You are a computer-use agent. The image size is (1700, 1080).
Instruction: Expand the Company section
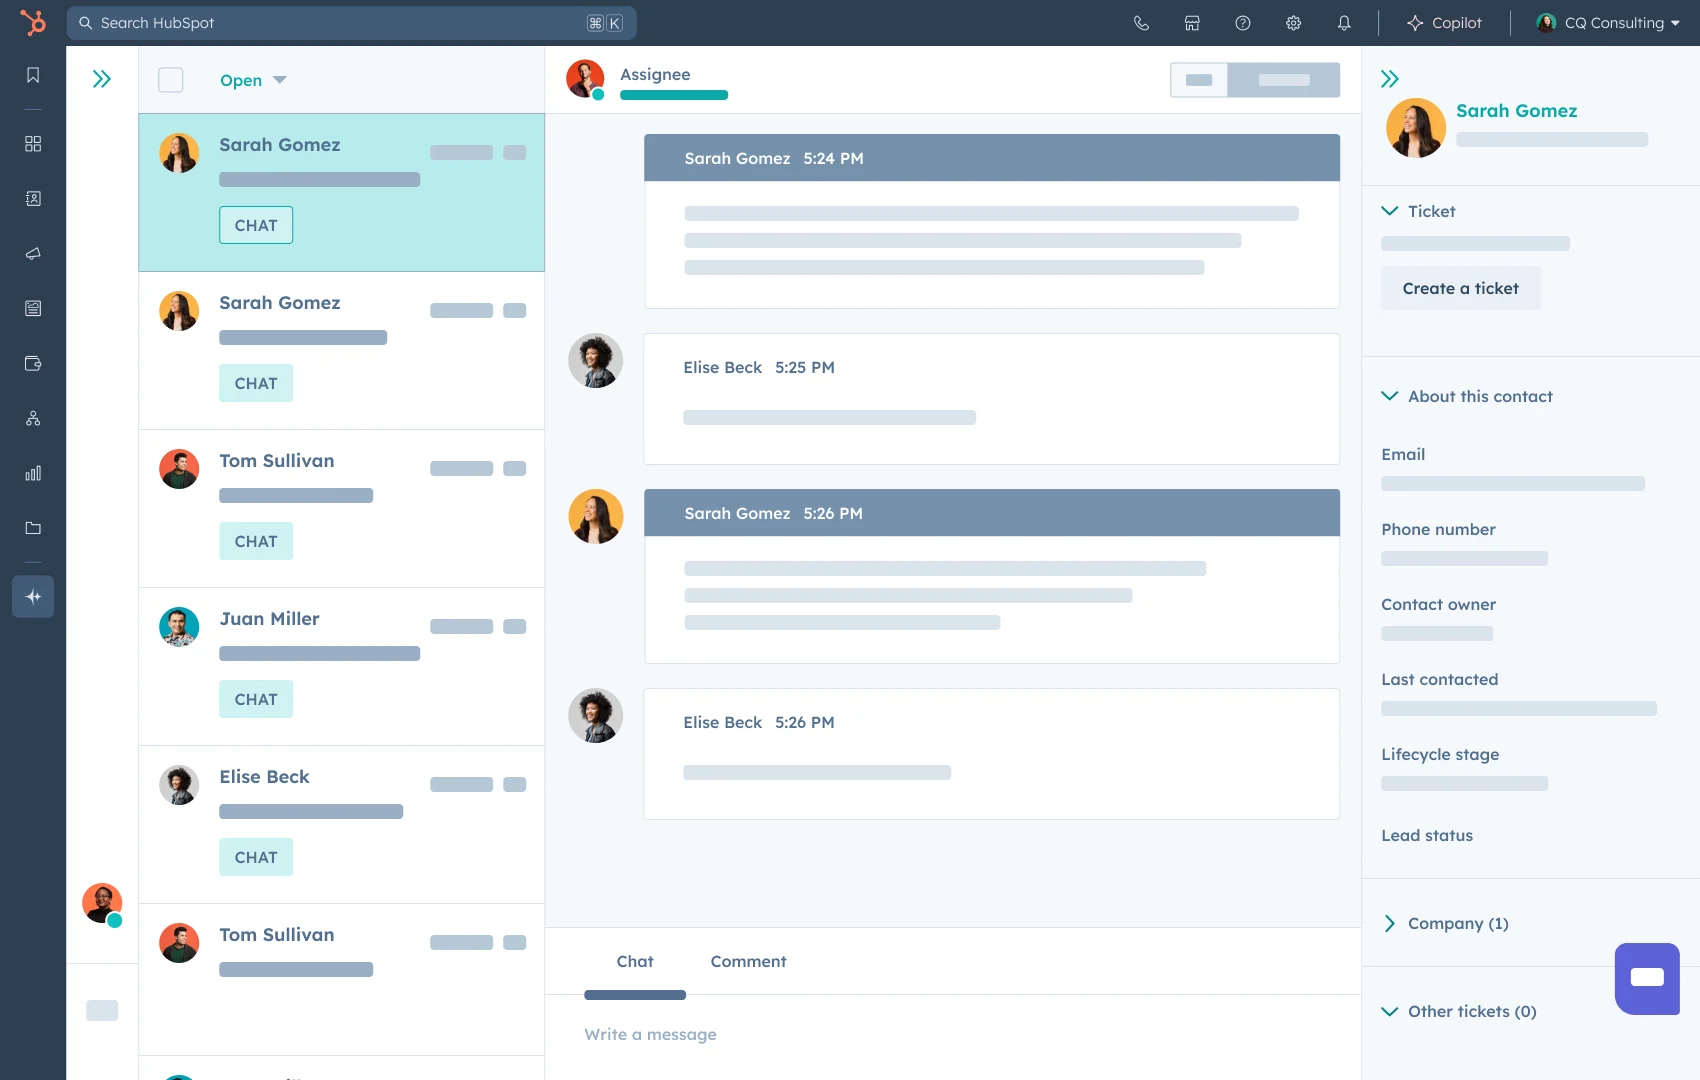click(x=1390, y=924)
